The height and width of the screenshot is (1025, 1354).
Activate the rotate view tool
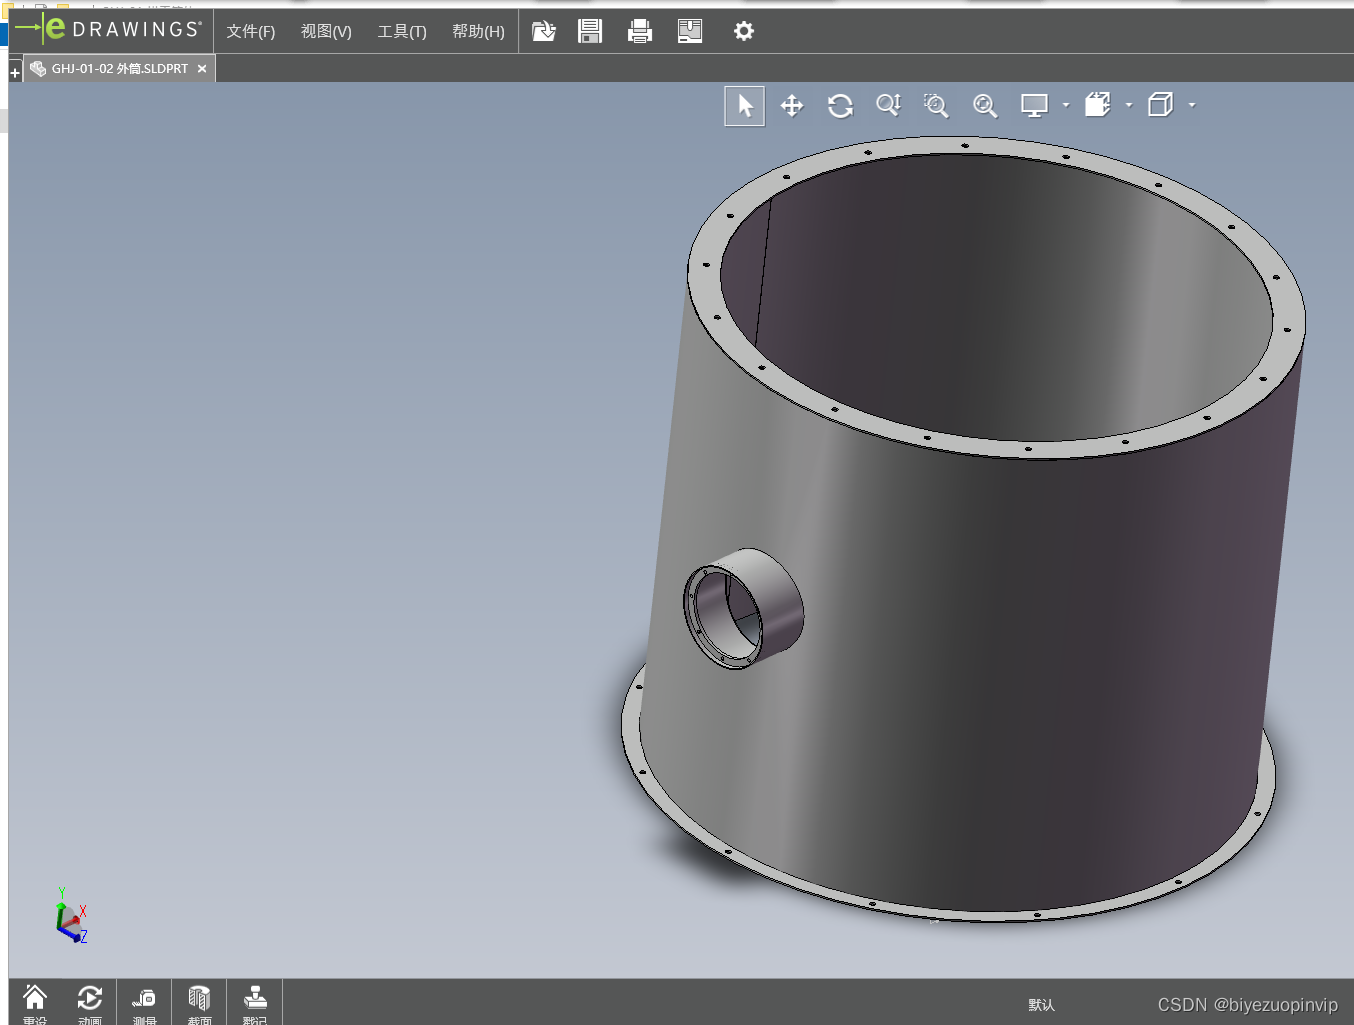click(x=840, y=106)
